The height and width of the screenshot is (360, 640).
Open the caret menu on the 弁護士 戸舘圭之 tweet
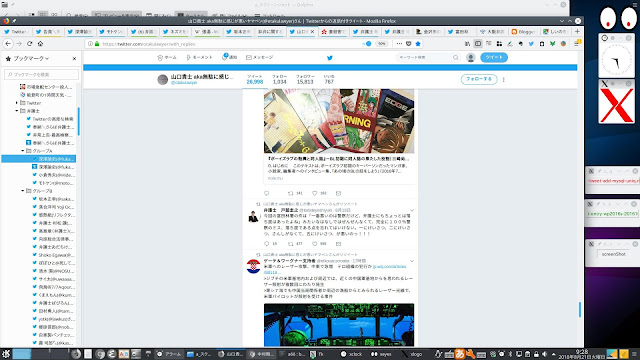click(x=412, y=210)
